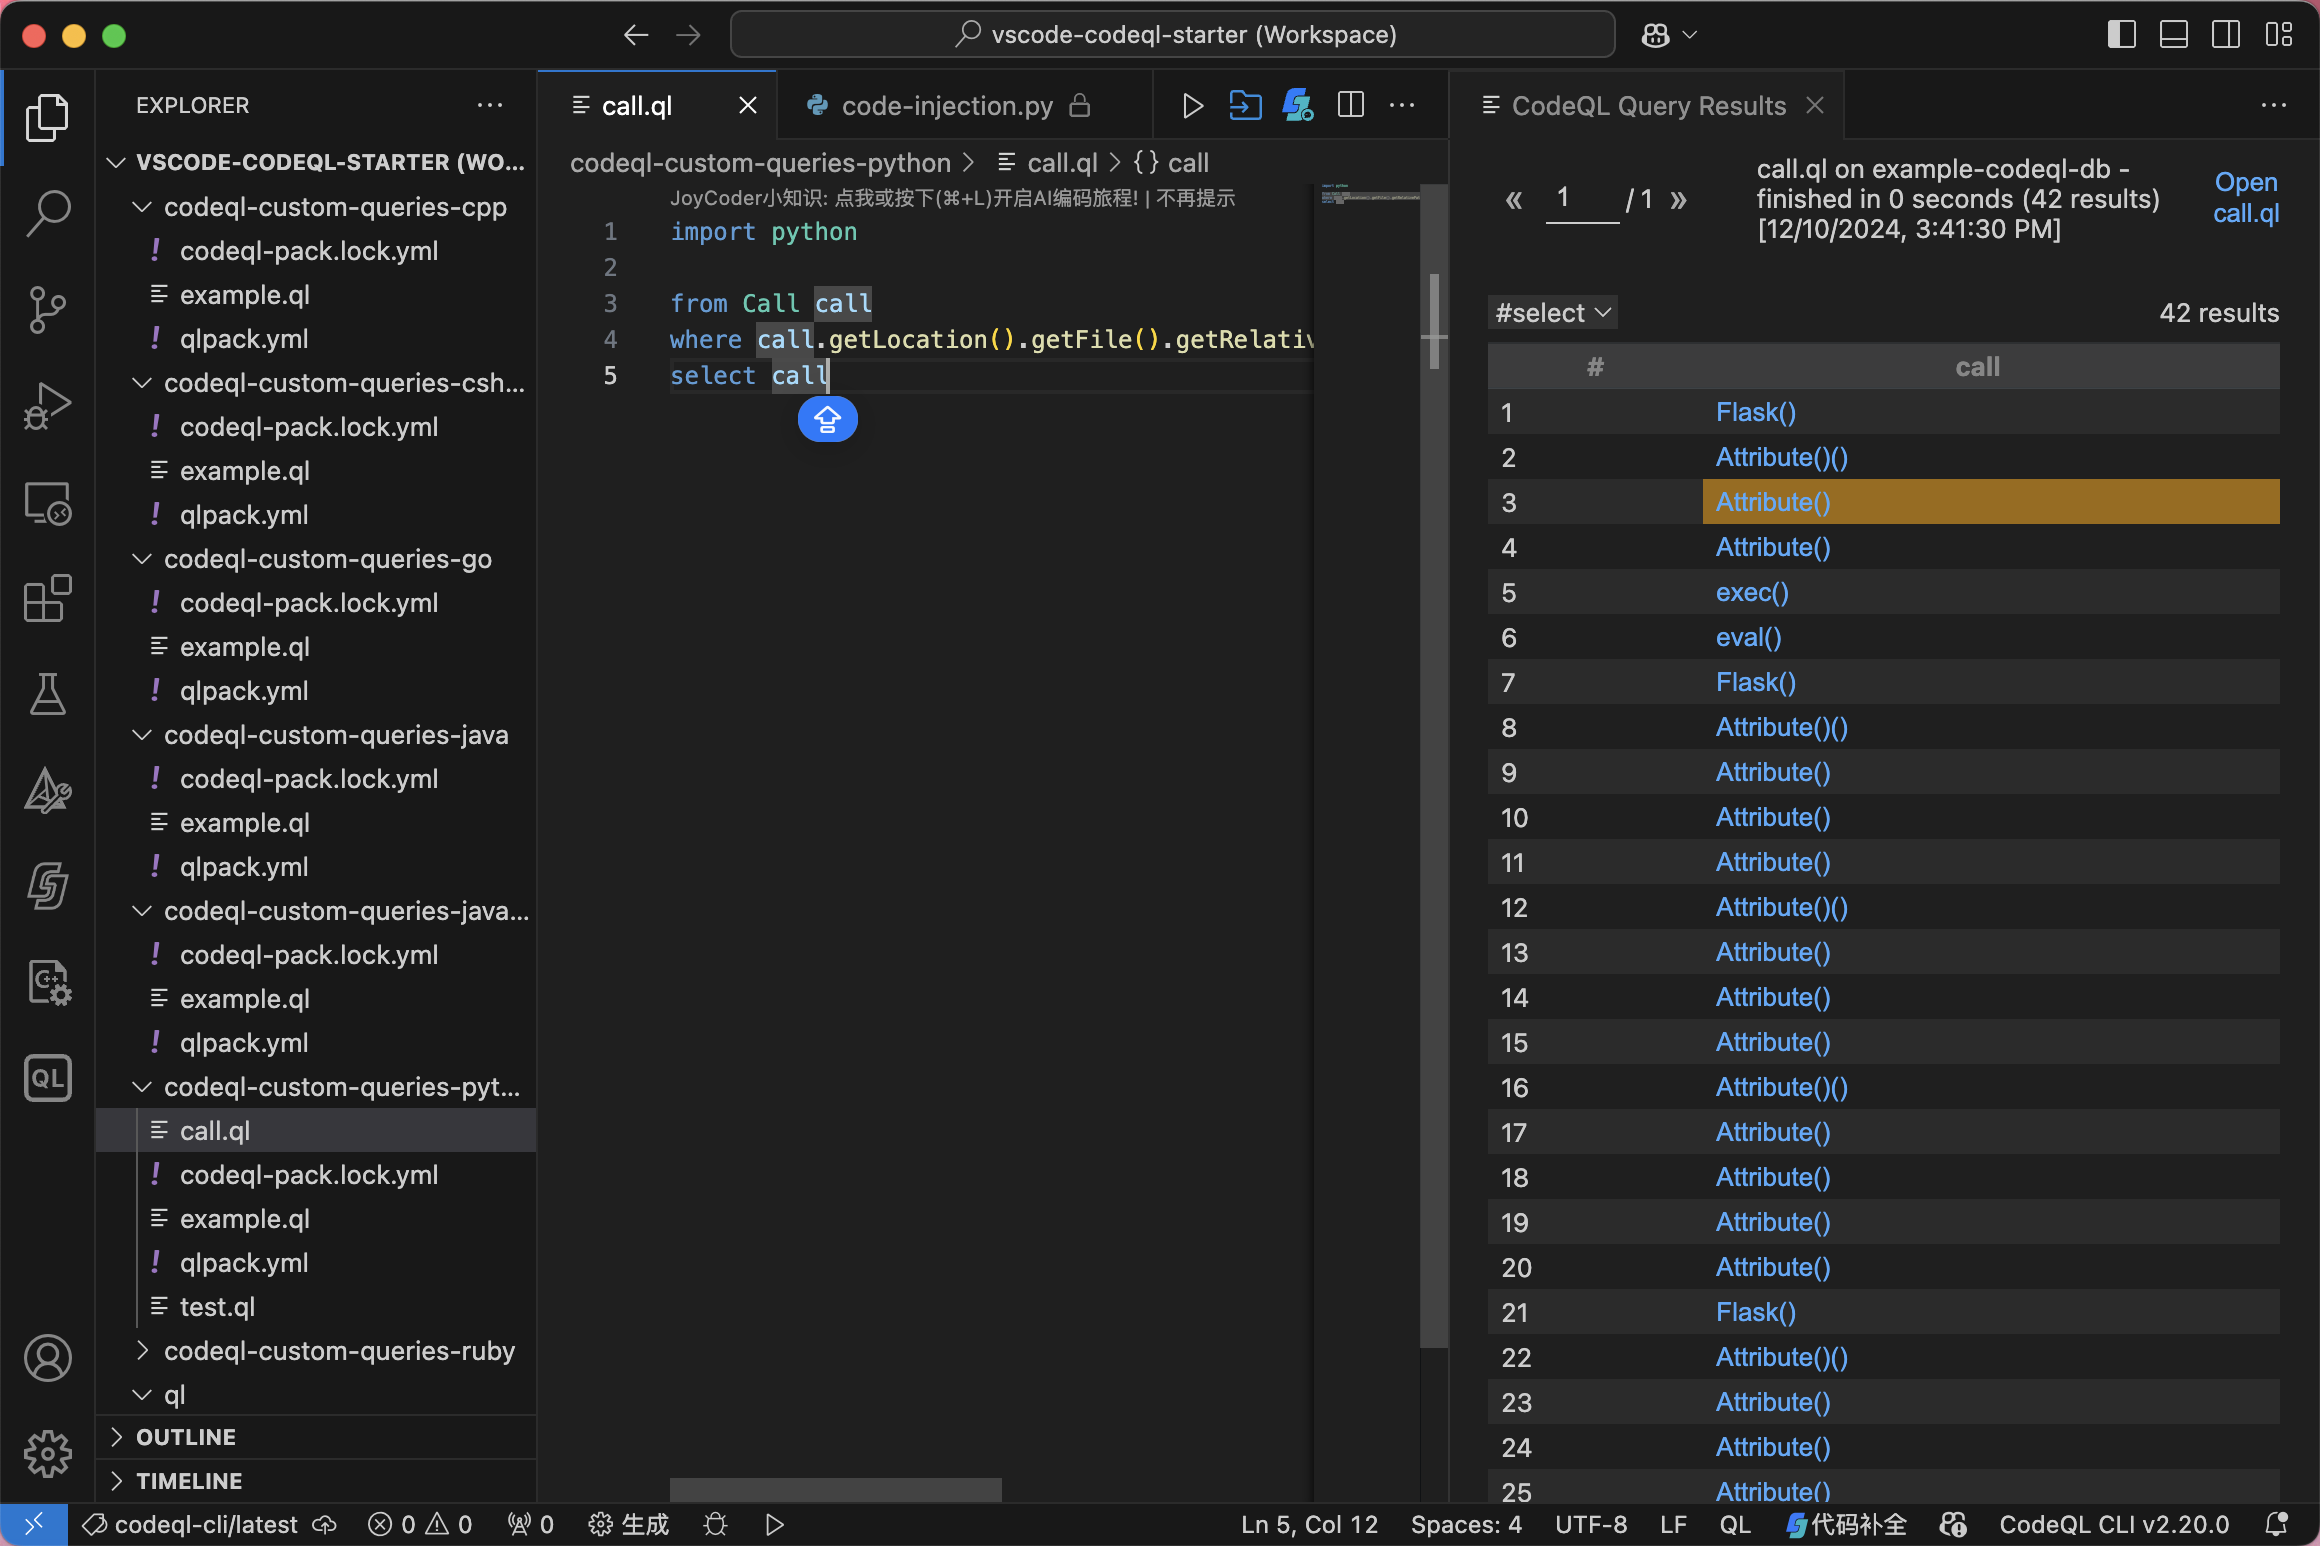The height and width of the screenshot is (1546, 2320).
Task: Open the Source Control view
Action: 47,309
